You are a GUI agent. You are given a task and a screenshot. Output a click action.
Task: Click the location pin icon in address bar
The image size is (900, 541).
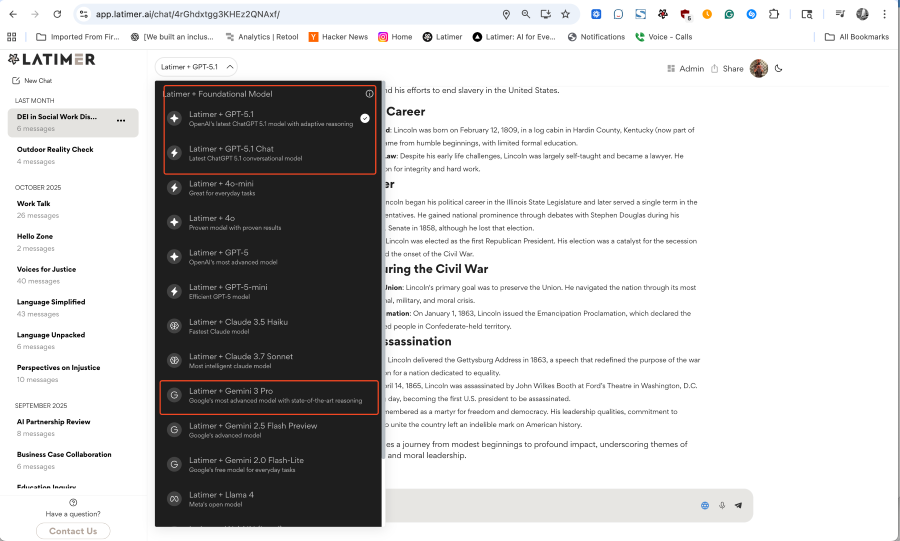[x=506, y=14]
